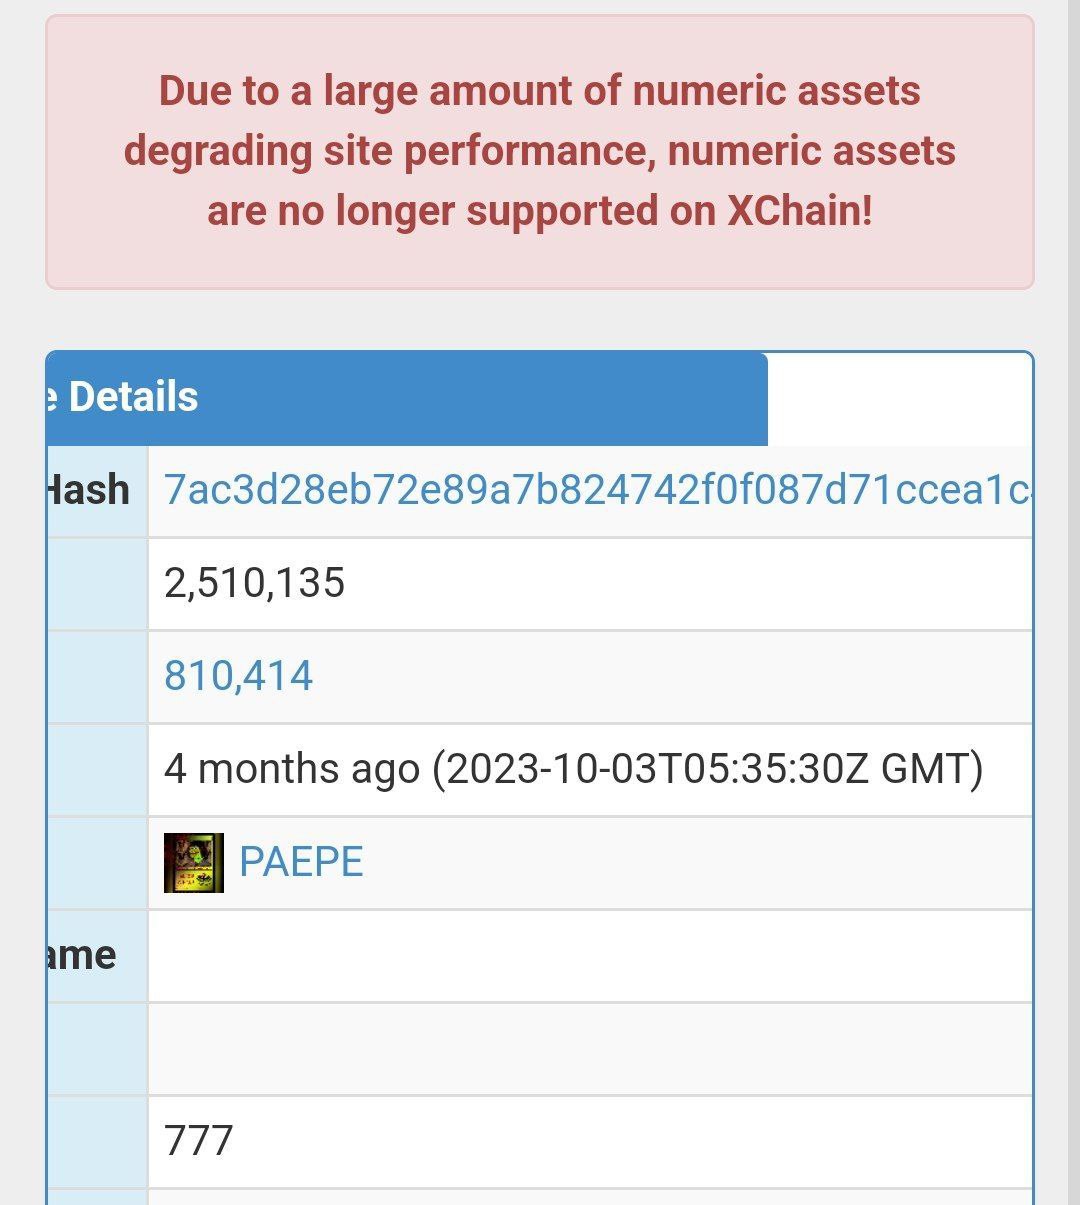Click the 4 months ago timestamp text
This screenshot has width=1080, height=1205.
tap(574, 769)
